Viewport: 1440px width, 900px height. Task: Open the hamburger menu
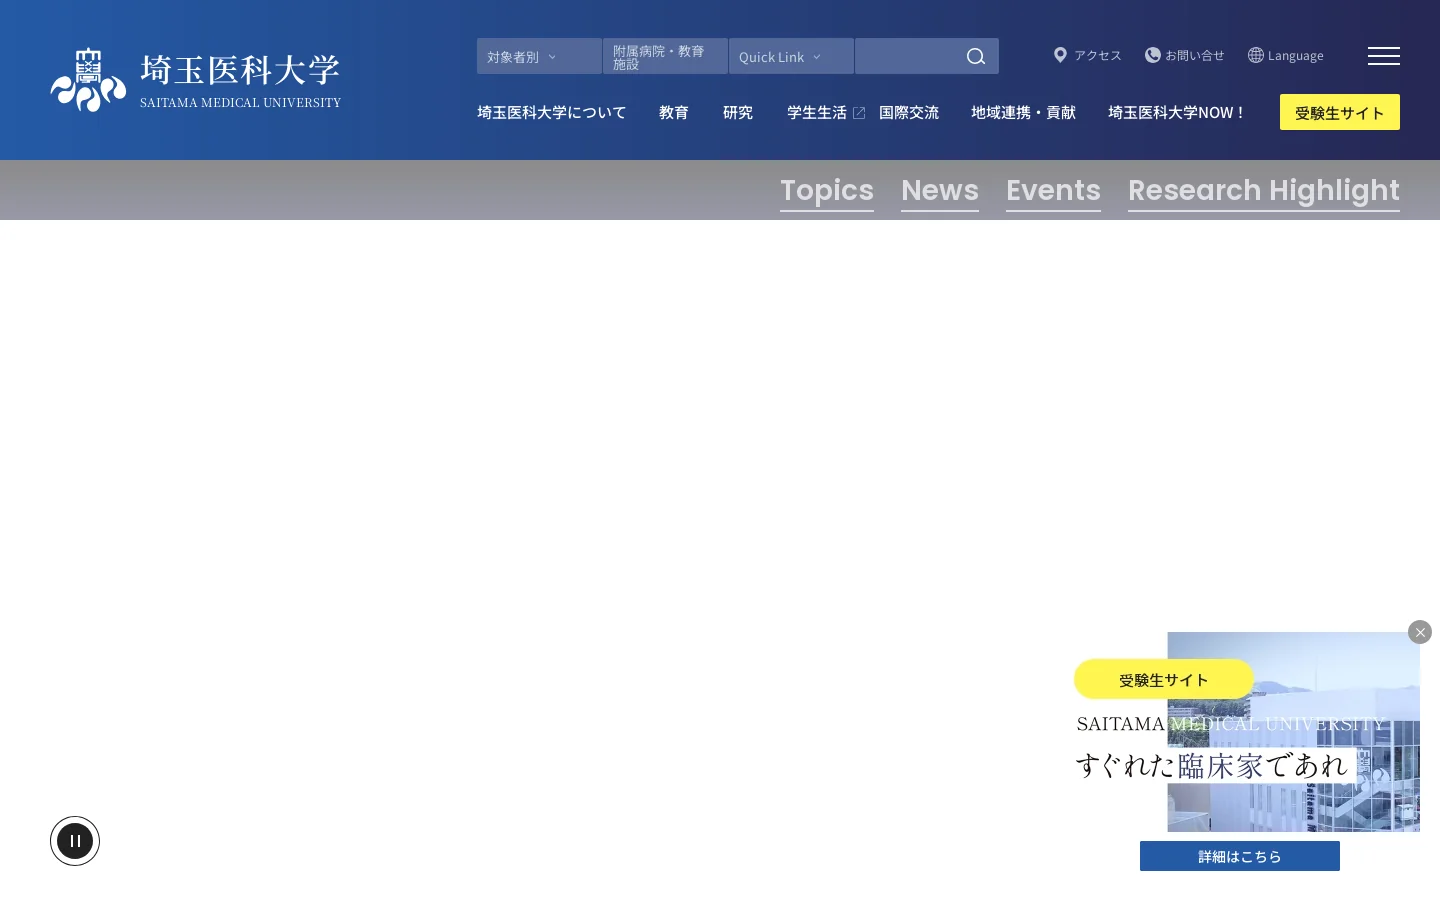(x=1384, y=56)
